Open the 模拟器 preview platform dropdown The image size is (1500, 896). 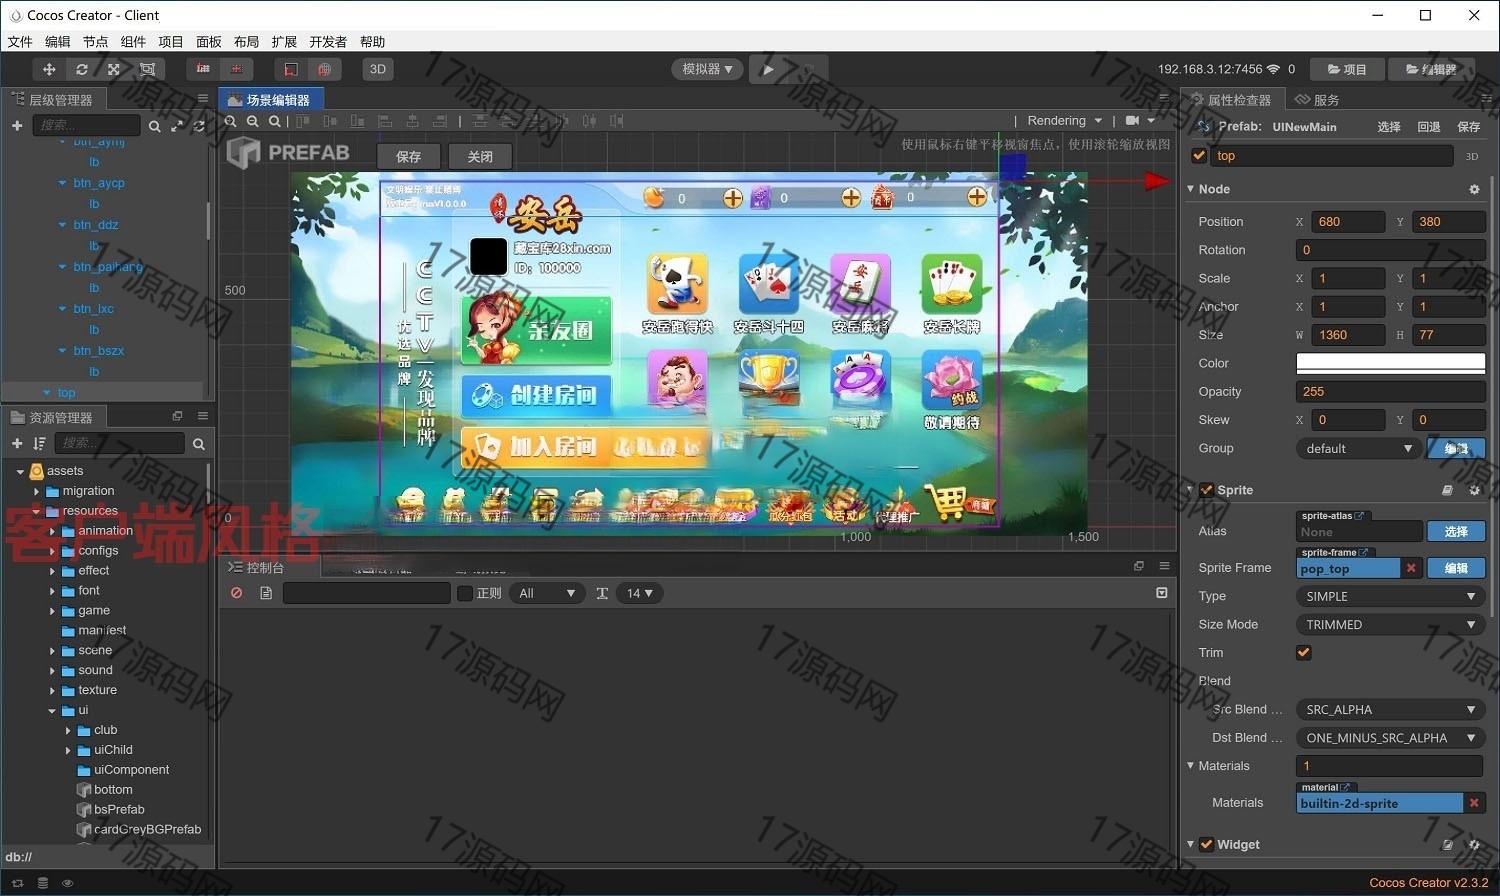pyautogui.click(x=707, y=69)
